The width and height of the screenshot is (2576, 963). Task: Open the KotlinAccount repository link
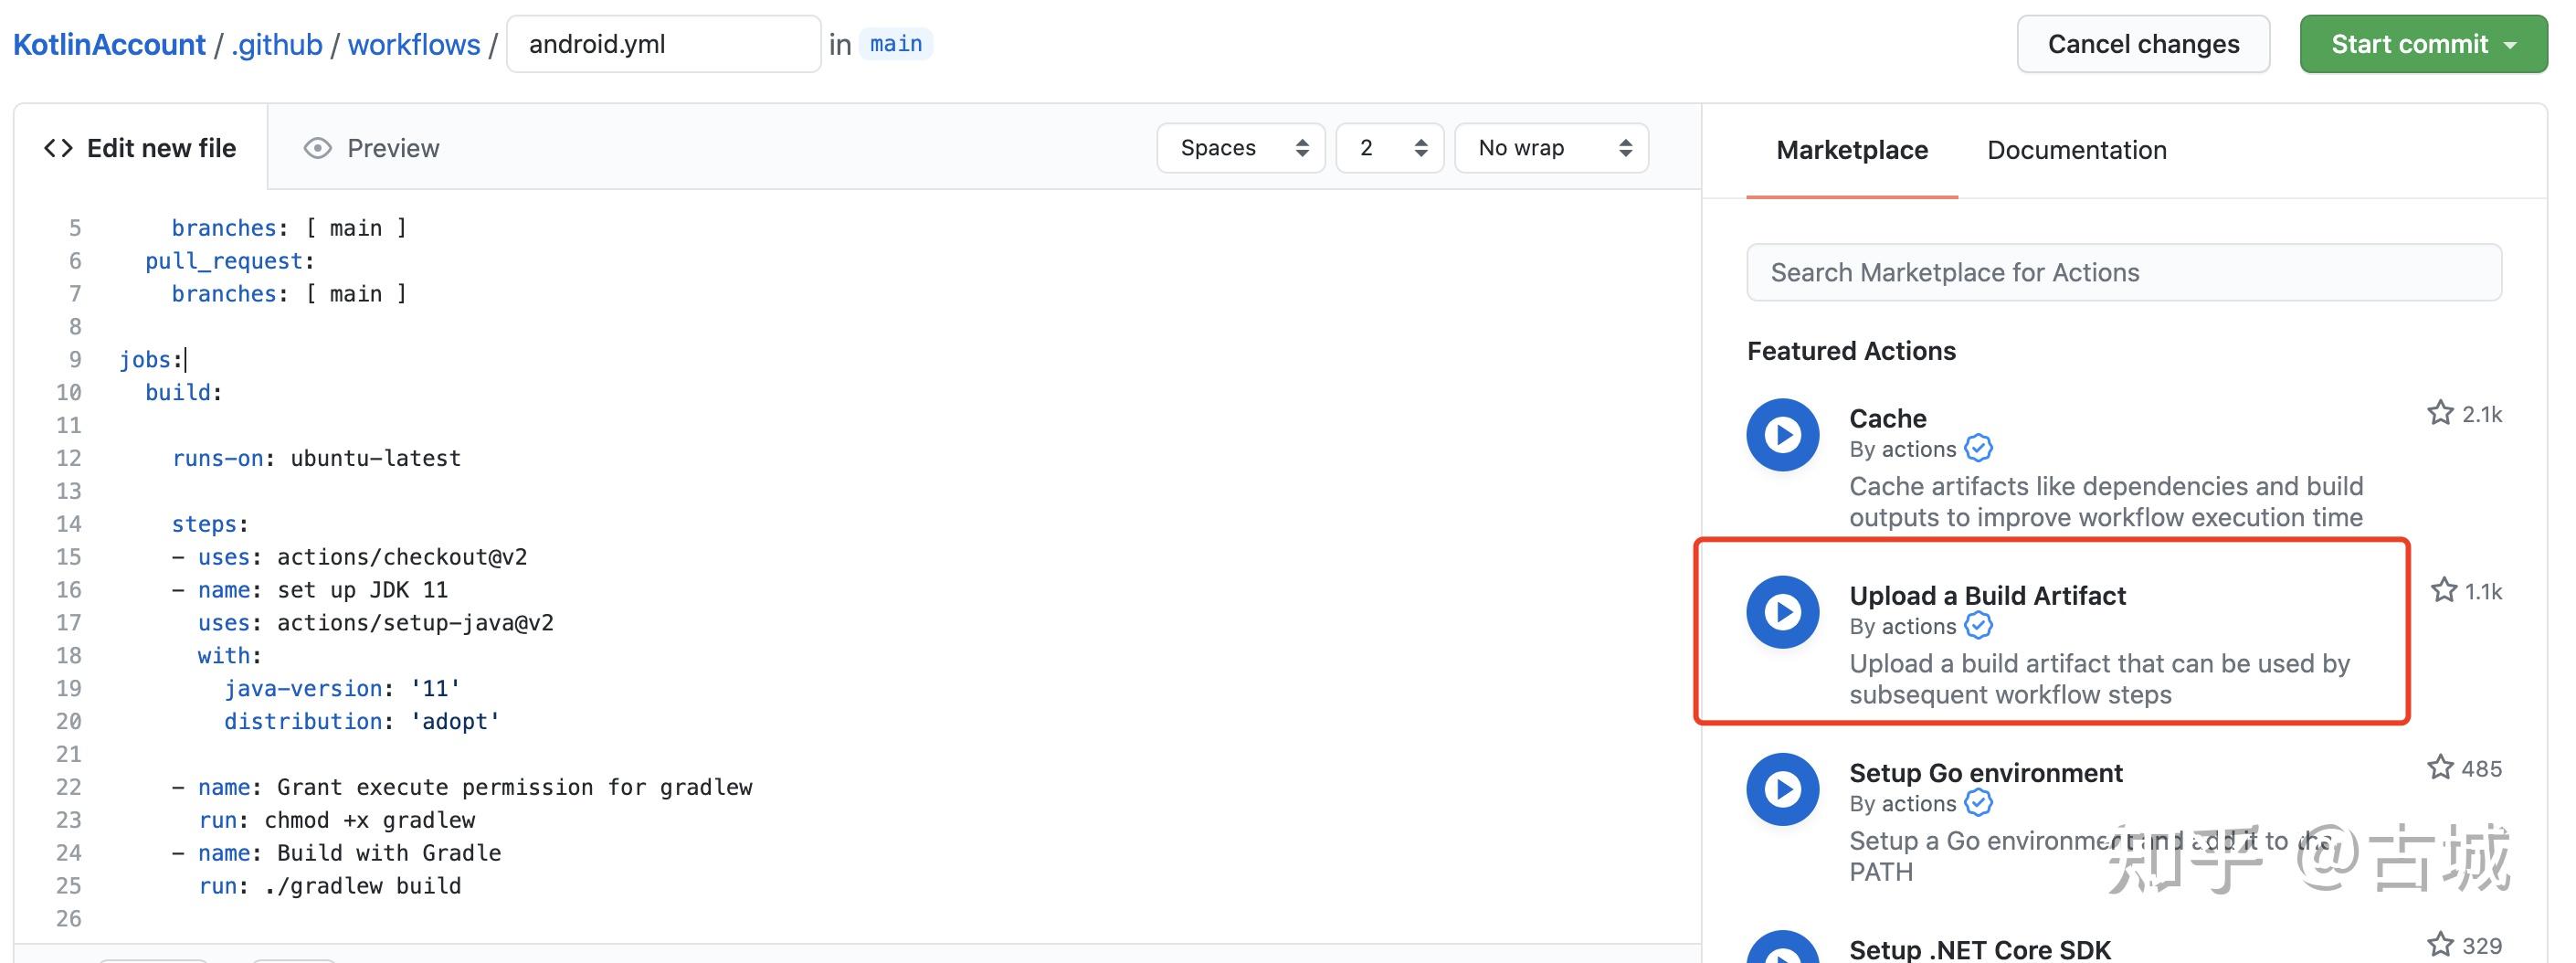(110, 43)
